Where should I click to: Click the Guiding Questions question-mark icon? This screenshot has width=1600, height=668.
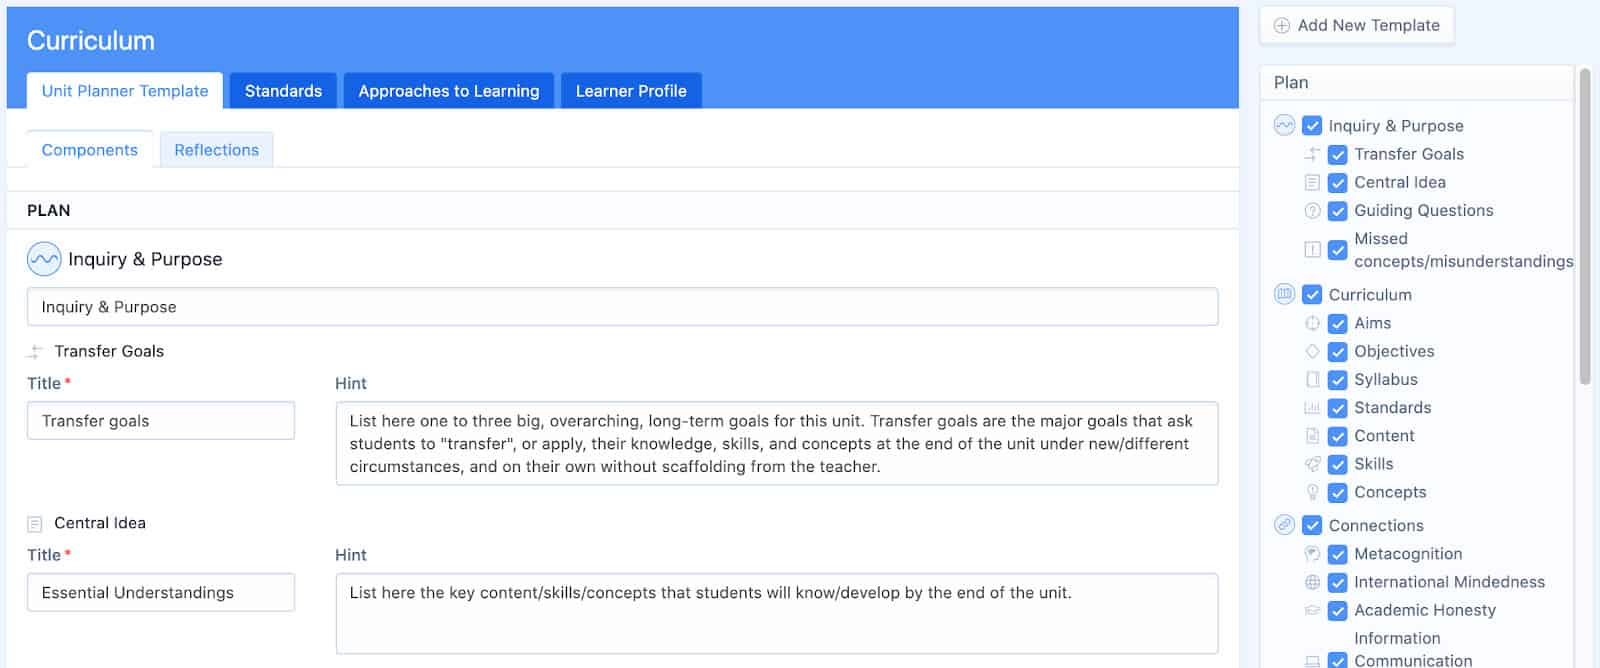(1312, 211)
